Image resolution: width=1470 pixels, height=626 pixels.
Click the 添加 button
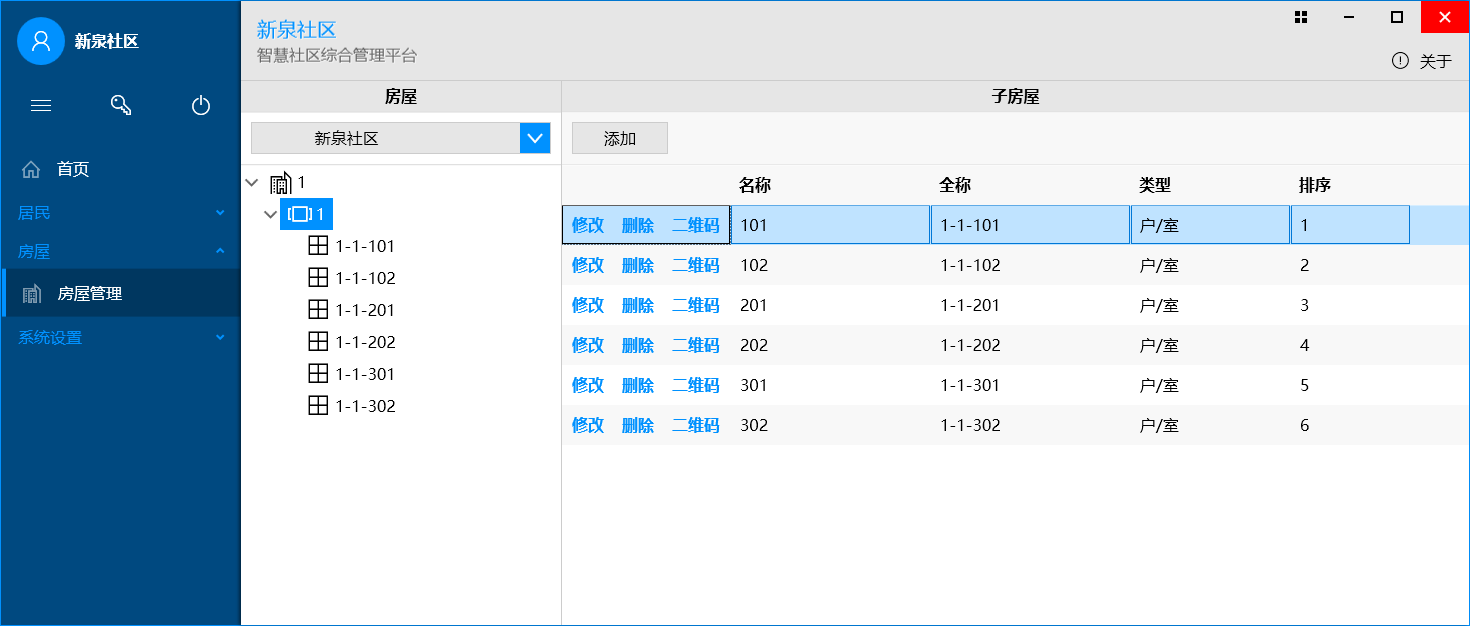pyautogui.click(x=620, y=139)
